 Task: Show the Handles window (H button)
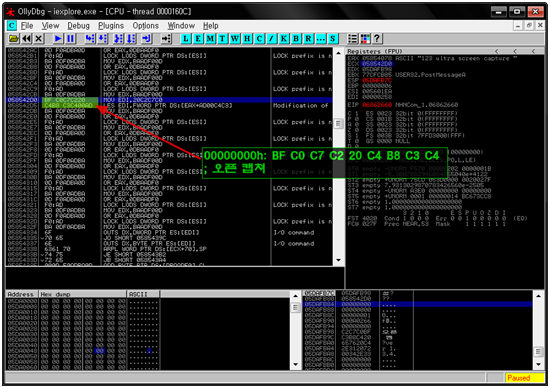pos(247,39)
